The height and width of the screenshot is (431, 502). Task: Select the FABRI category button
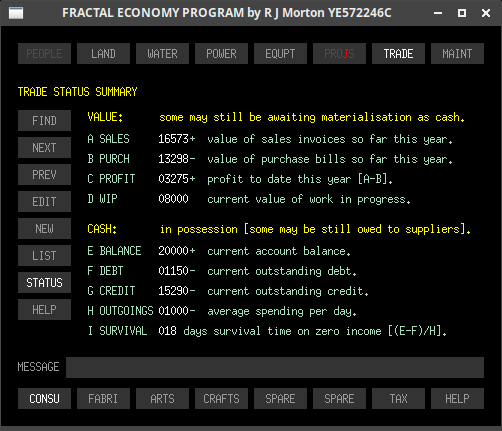(103, 399)
